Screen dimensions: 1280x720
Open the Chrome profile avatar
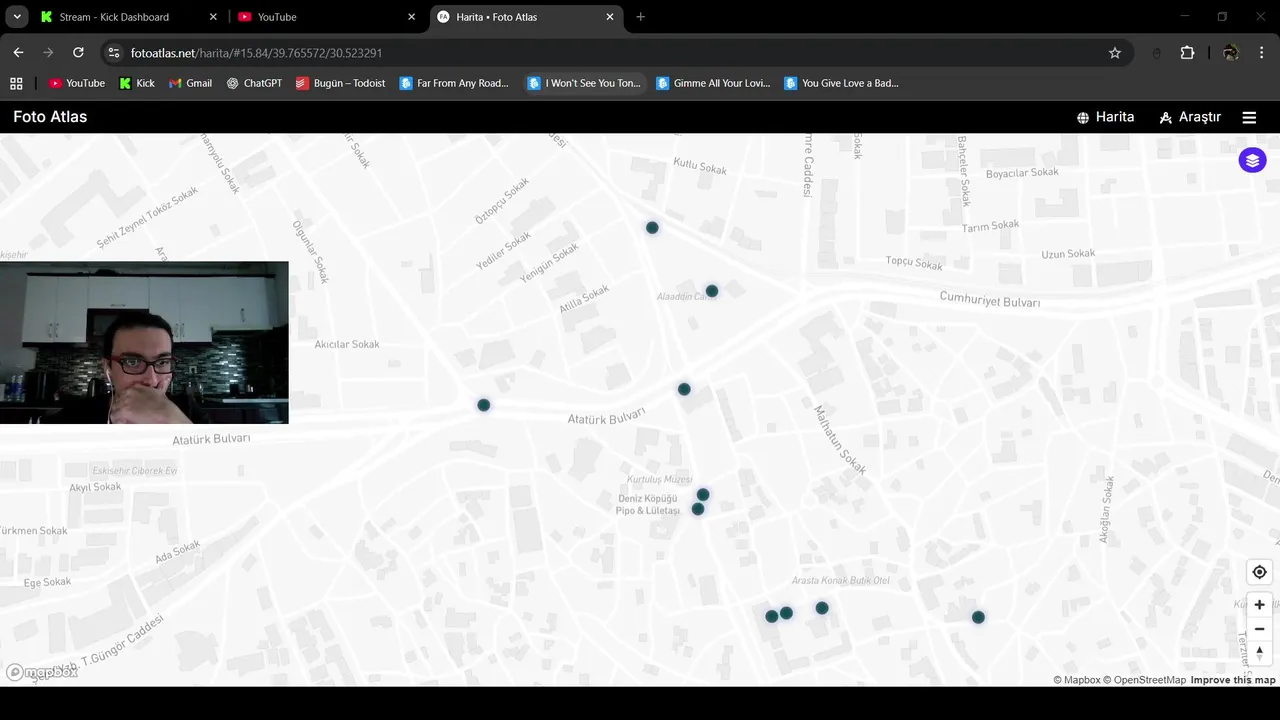point(1230,53)
